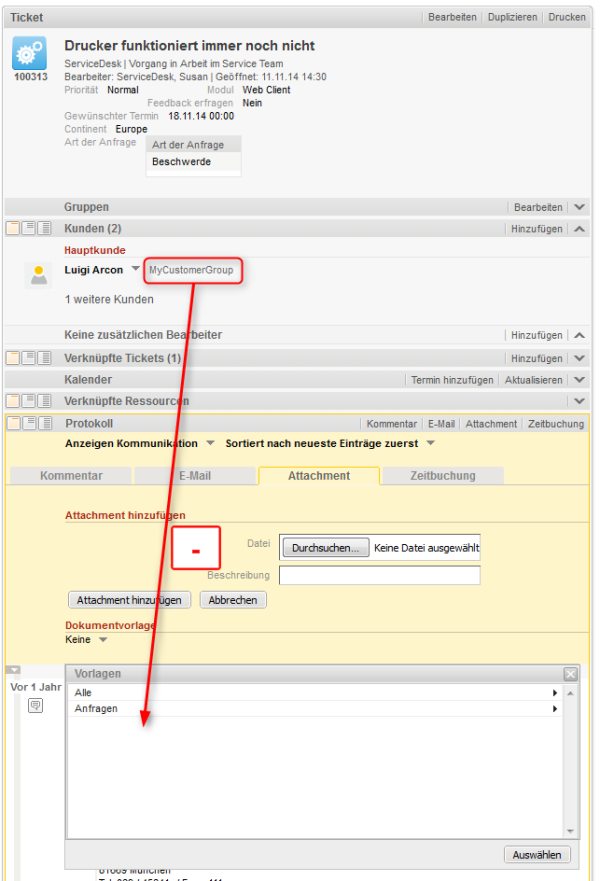Screen dimensions: 600x881
Task: Open the Dokumentvorlage Keine dropdown
Action: pyautogui.click(x=103, y=640)
